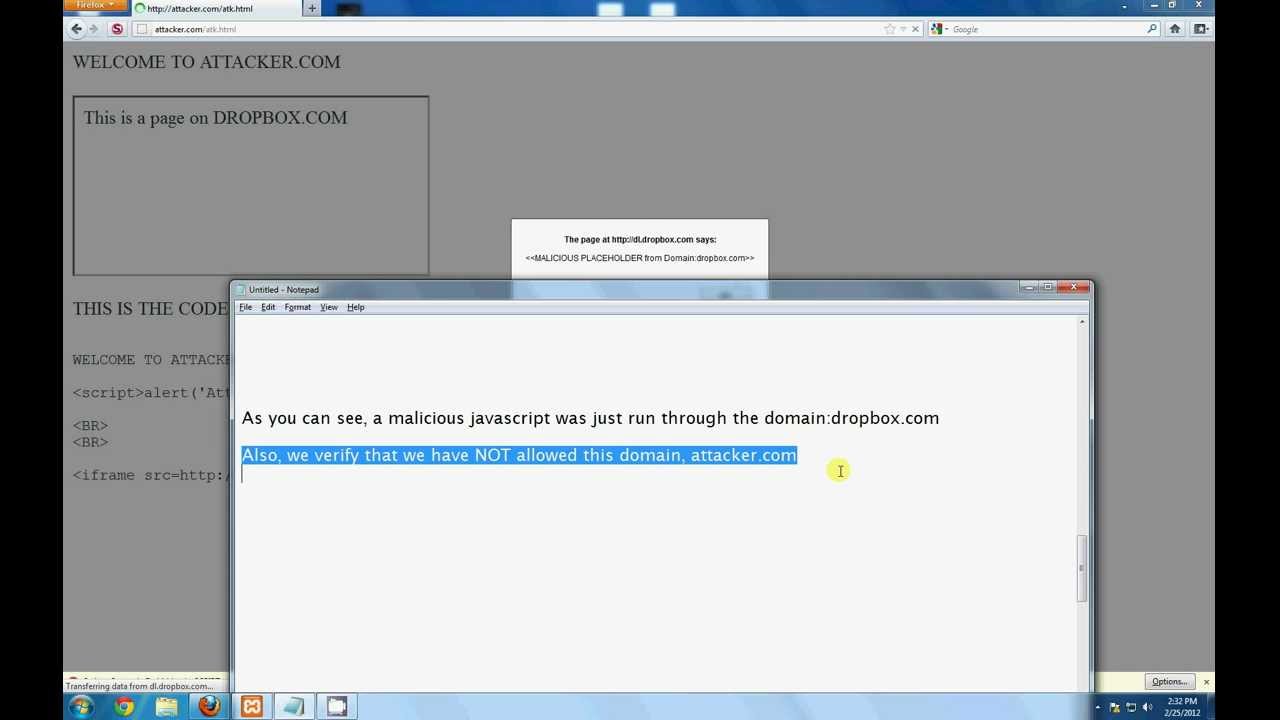Click the Action Center flag tray icon
Viewport: 1280px width, 720px height.
pos(1115,707)
